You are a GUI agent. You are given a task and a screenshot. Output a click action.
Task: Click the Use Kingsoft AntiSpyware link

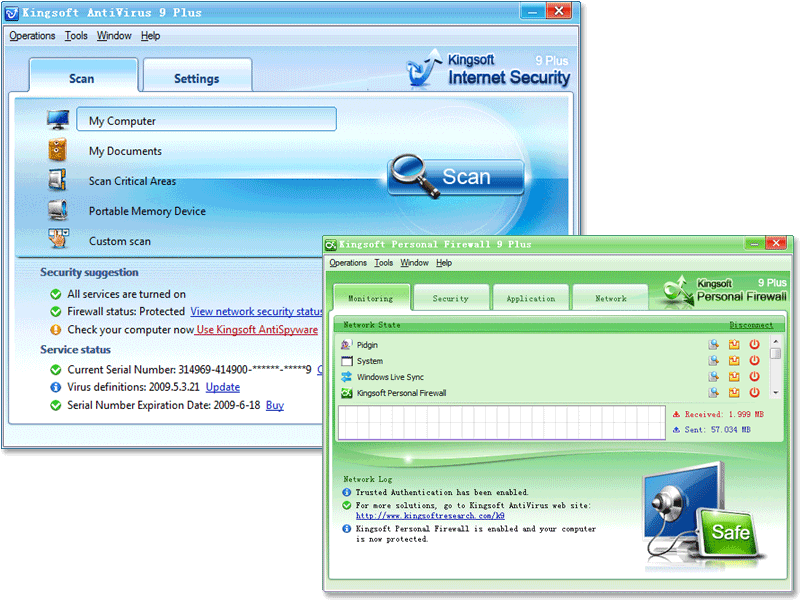(x=257, y=330)
